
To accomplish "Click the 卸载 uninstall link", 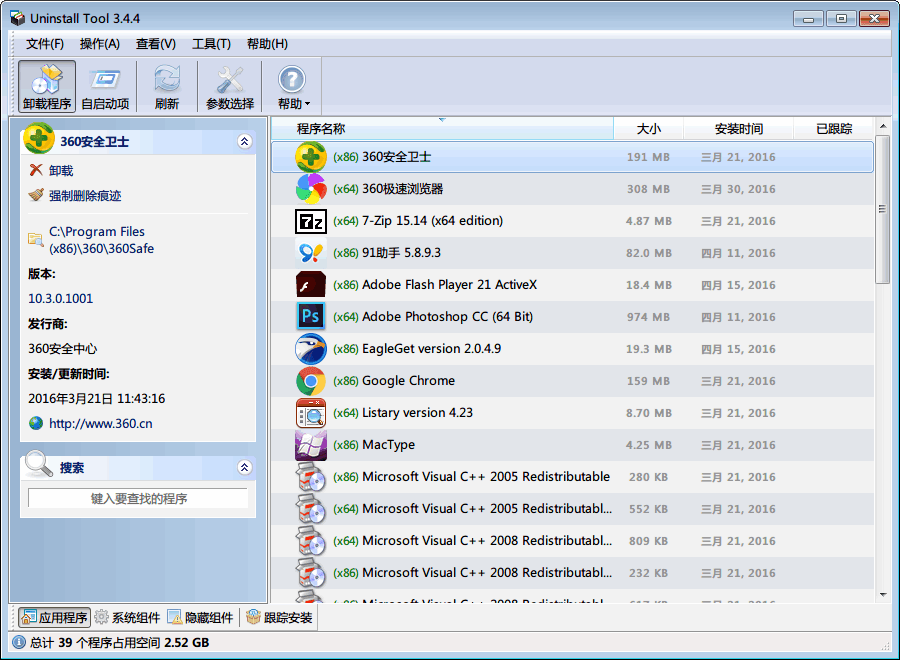I will click(x=61, y=170).
